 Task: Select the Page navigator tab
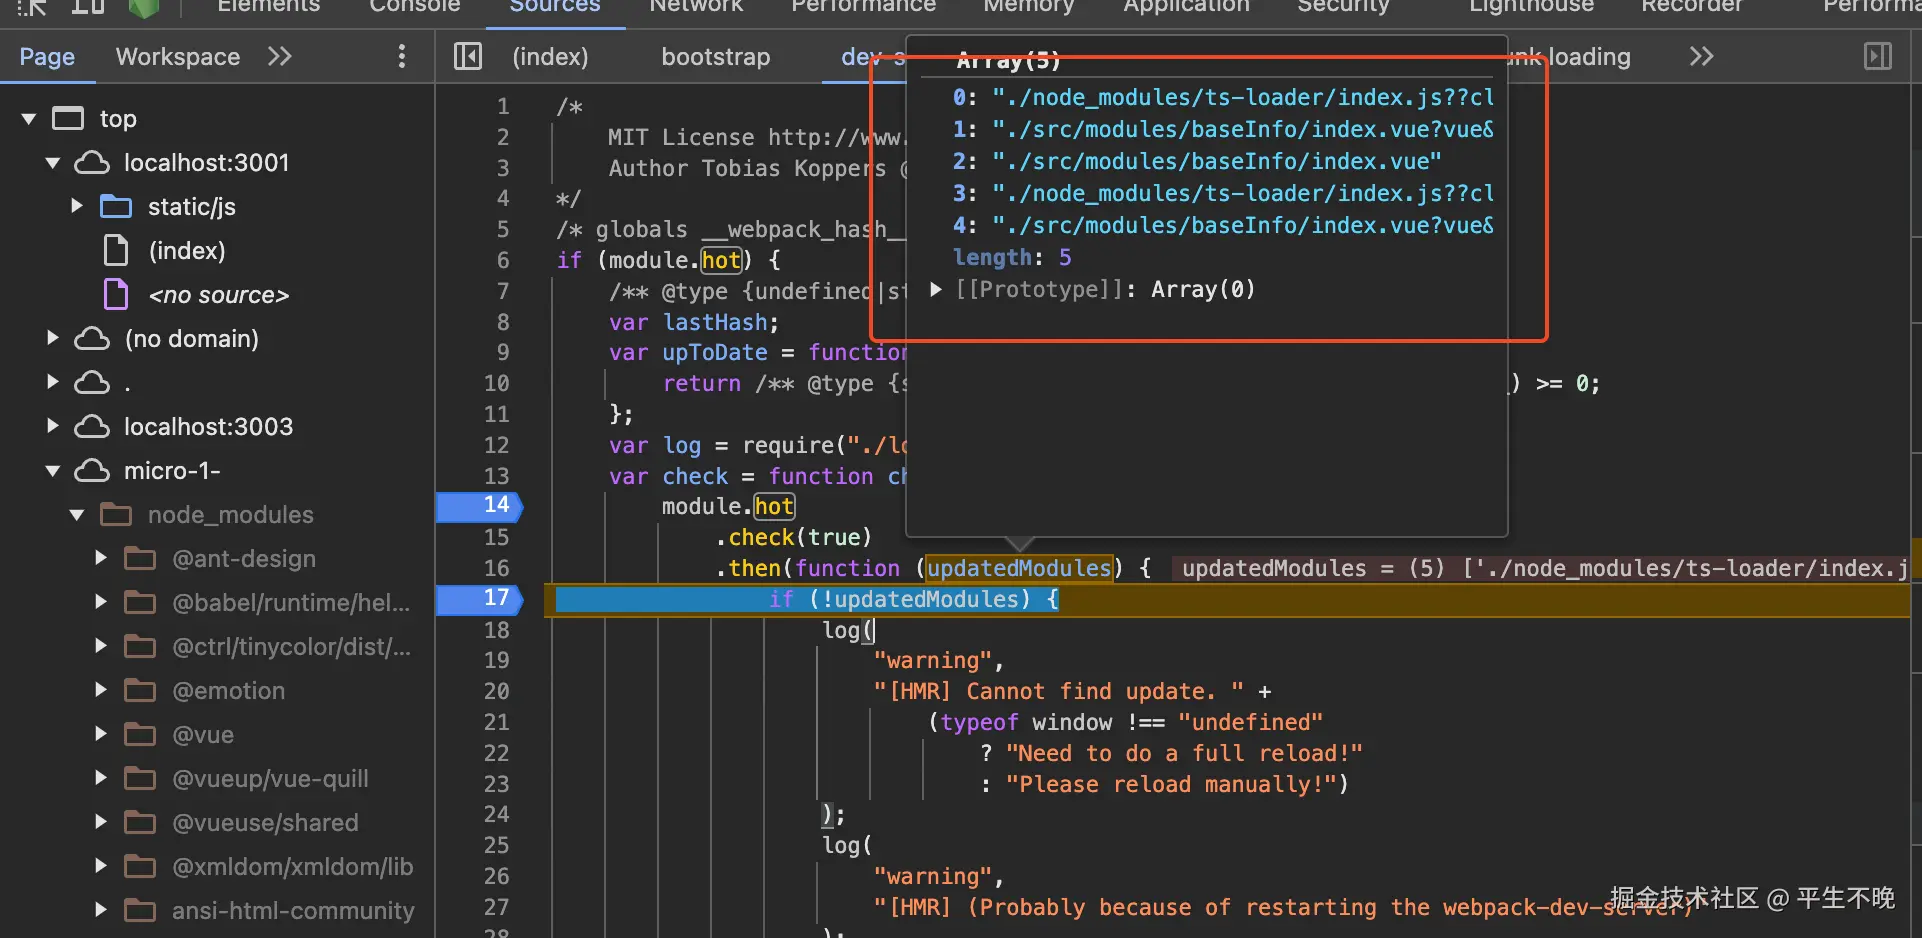(x=47, y=57)
